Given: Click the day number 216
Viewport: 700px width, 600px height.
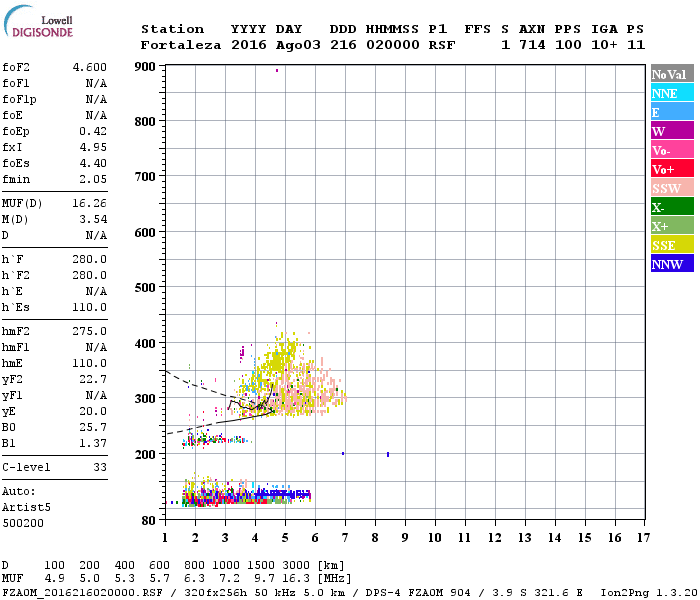Looking at the screenshot, I should pyautogui.click(x=343, y=45).
